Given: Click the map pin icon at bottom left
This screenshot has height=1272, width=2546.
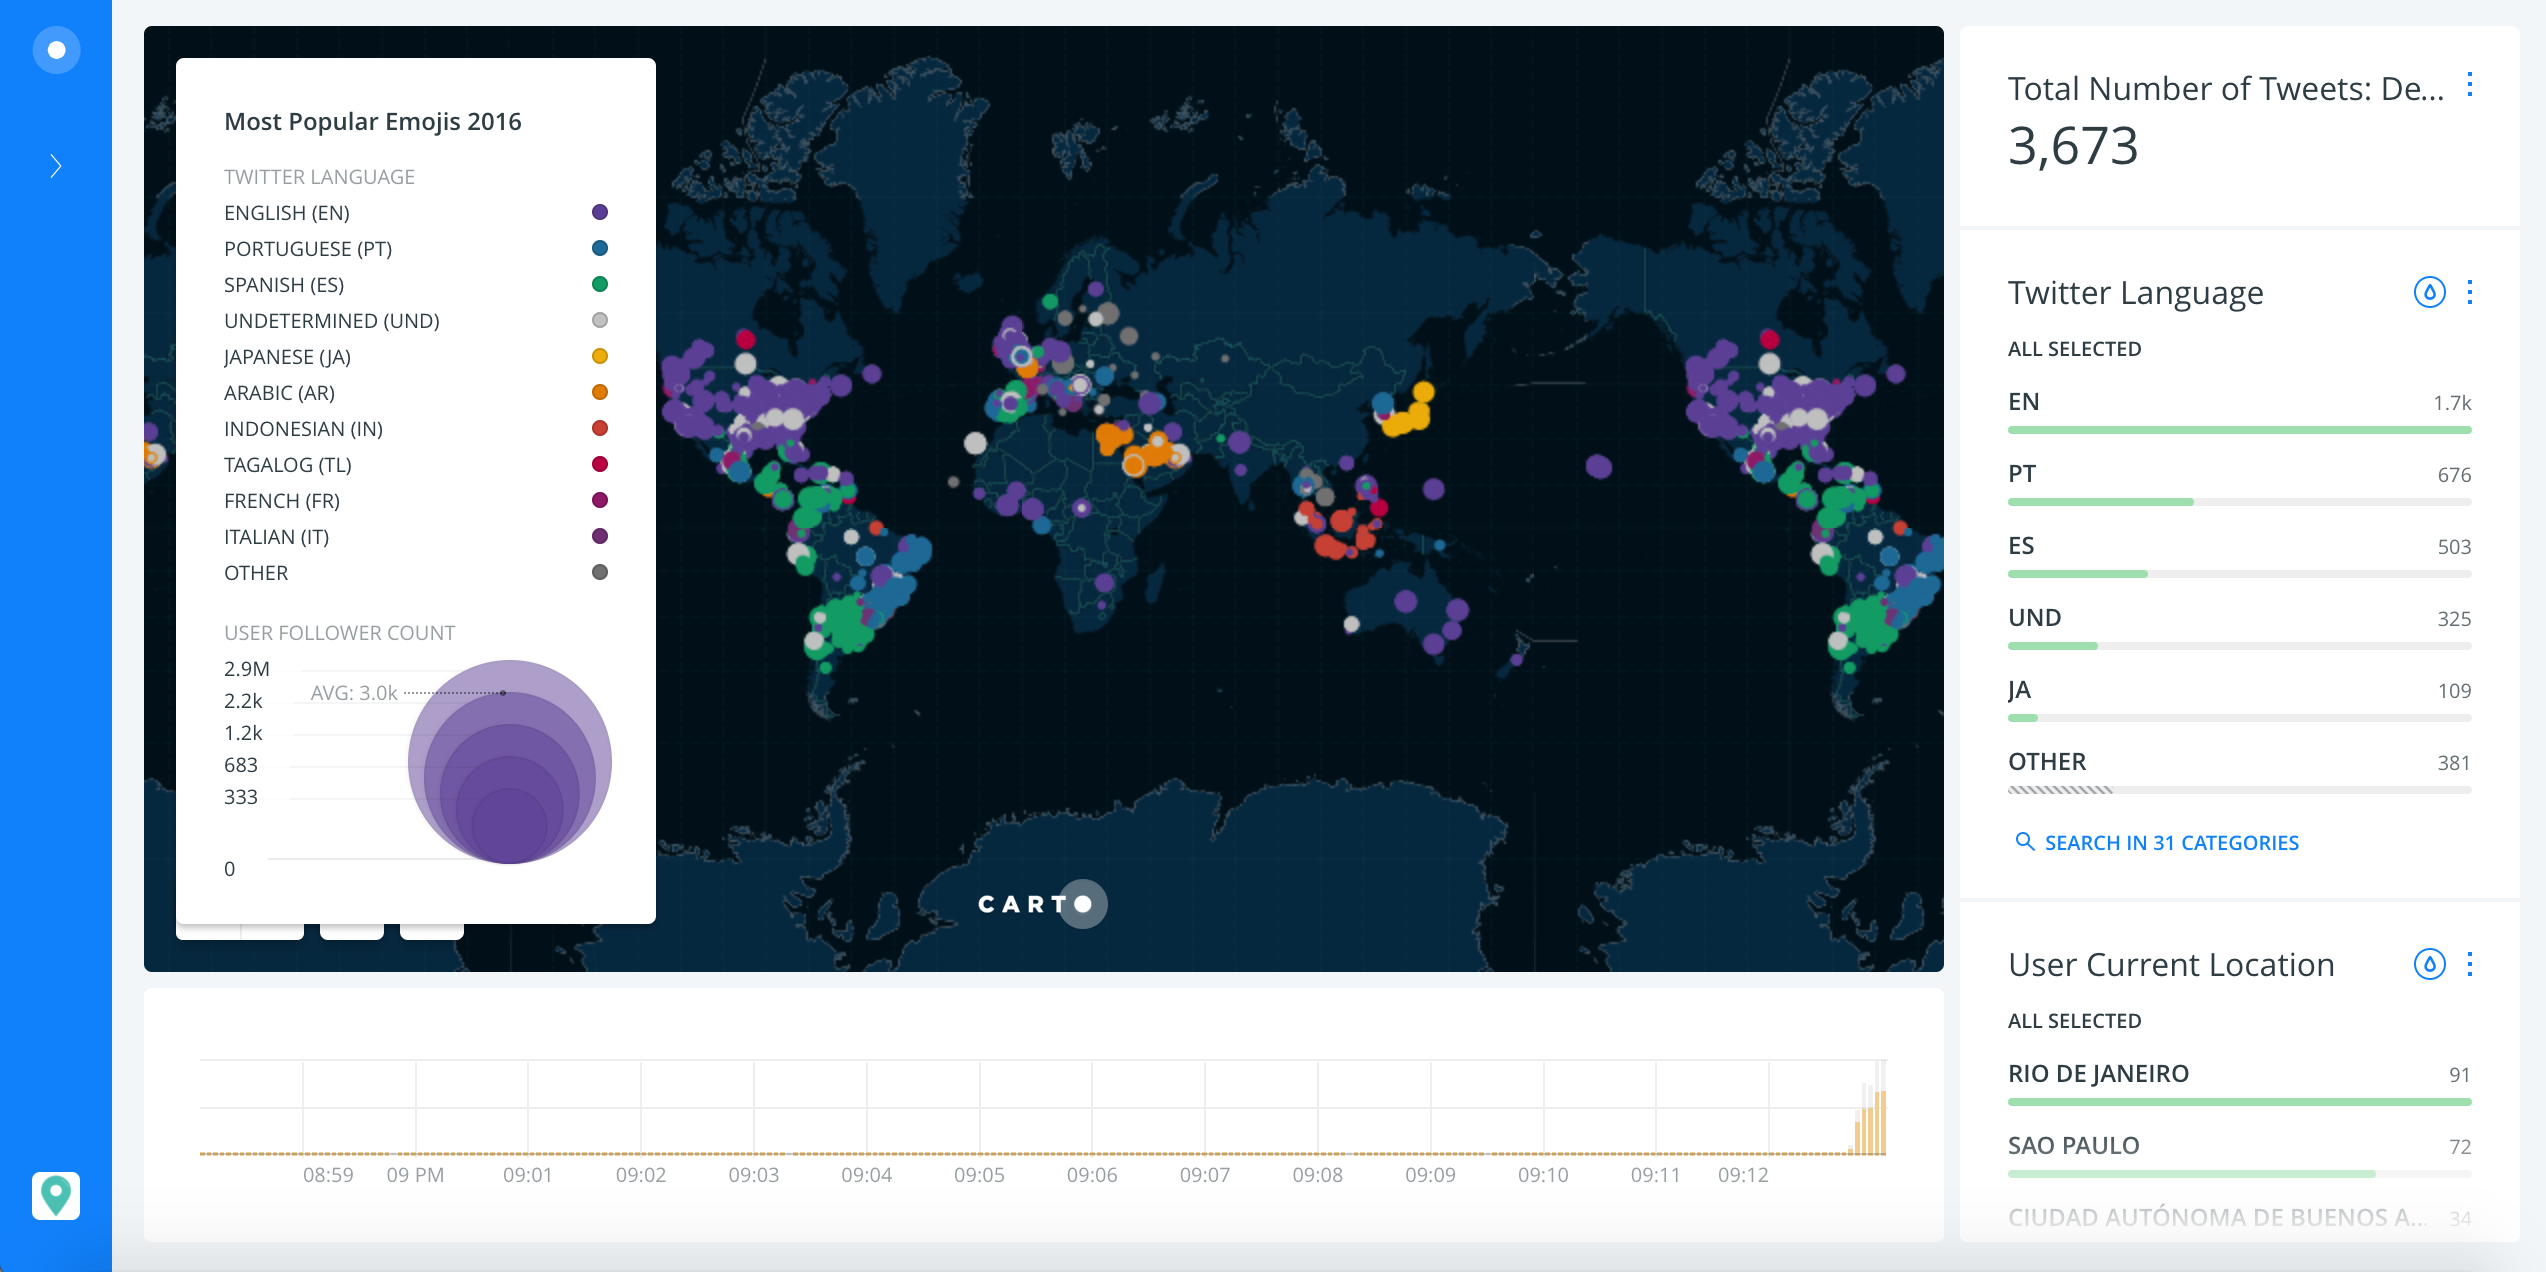Looking at the screenshot, I should (x=56, y=1195).
